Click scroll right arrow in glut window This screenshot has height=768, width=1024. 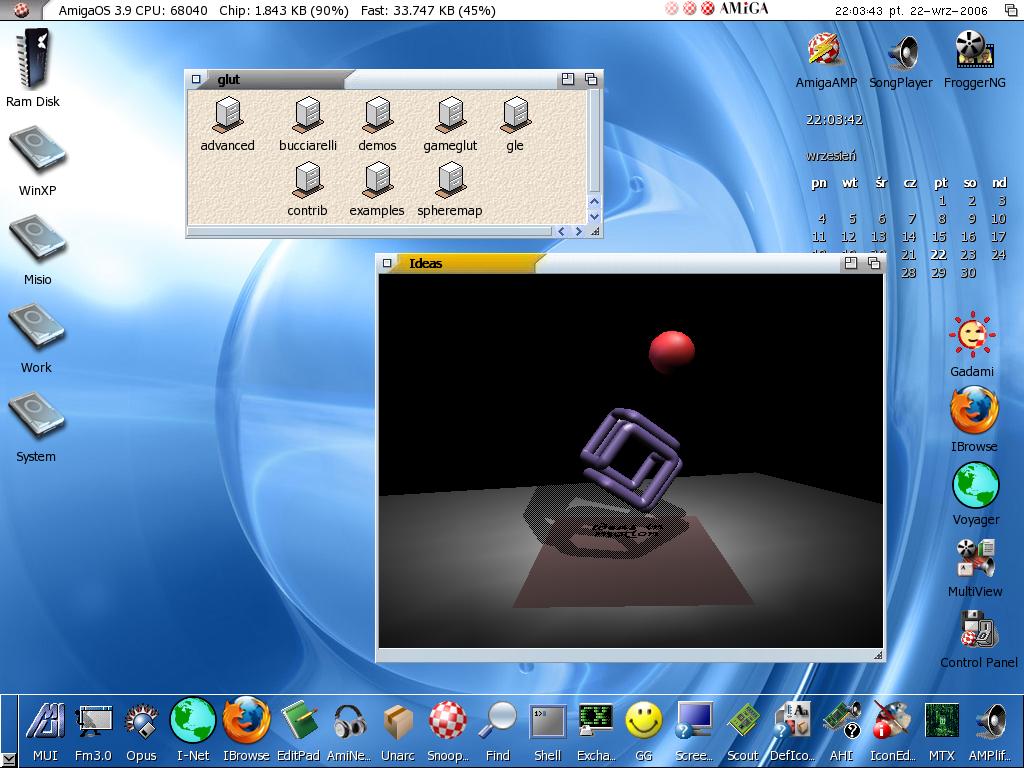pos(578,231)
